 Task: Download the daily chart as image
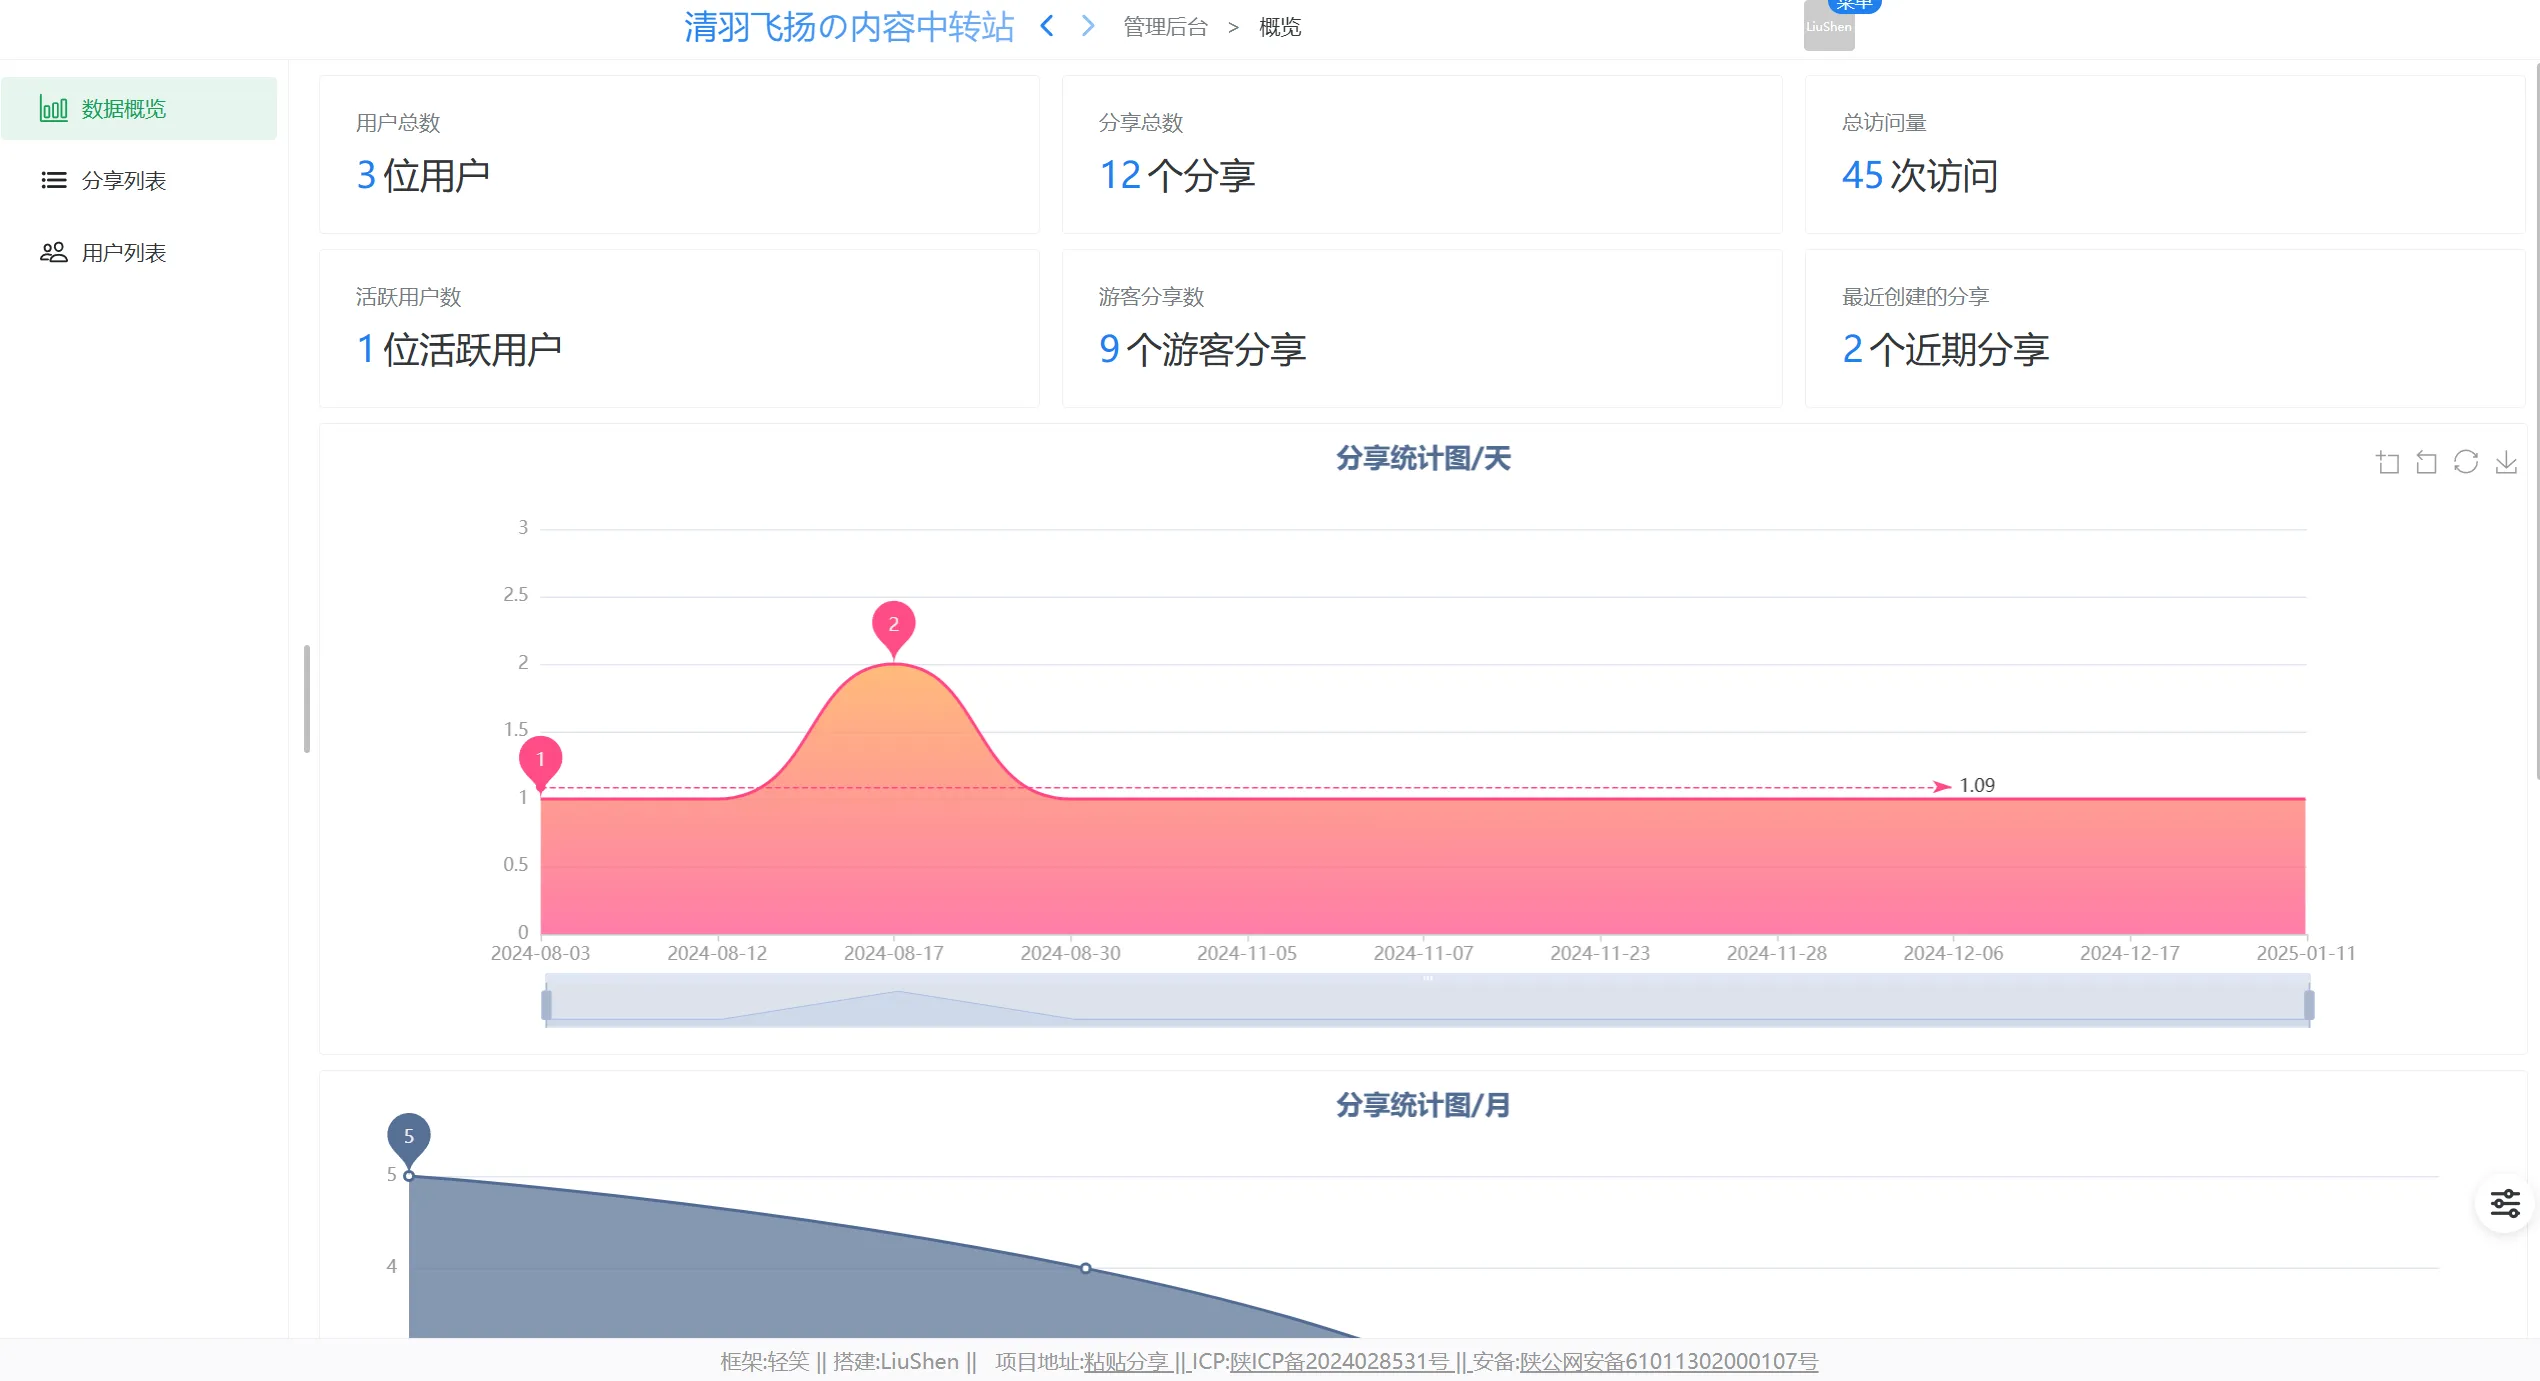[2505, 461]
